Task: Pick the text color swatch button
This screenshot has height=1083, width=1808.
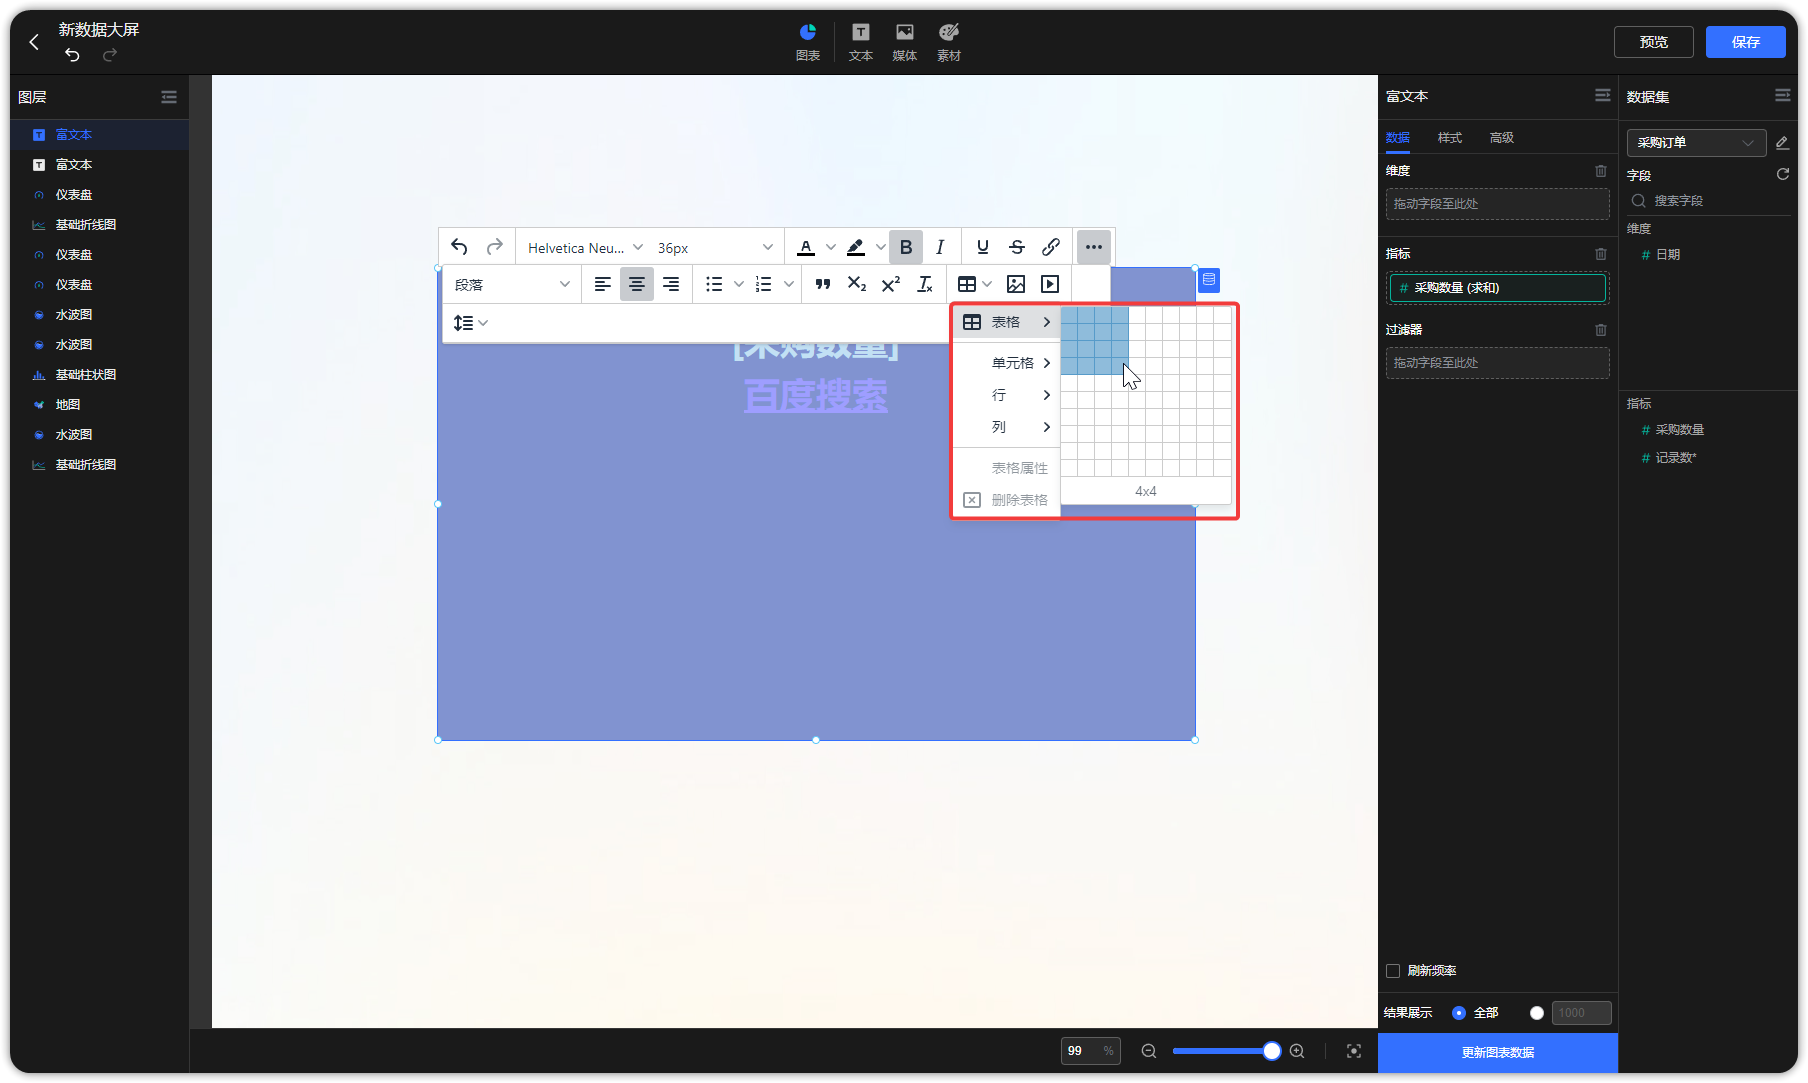Action: (806, 247)
